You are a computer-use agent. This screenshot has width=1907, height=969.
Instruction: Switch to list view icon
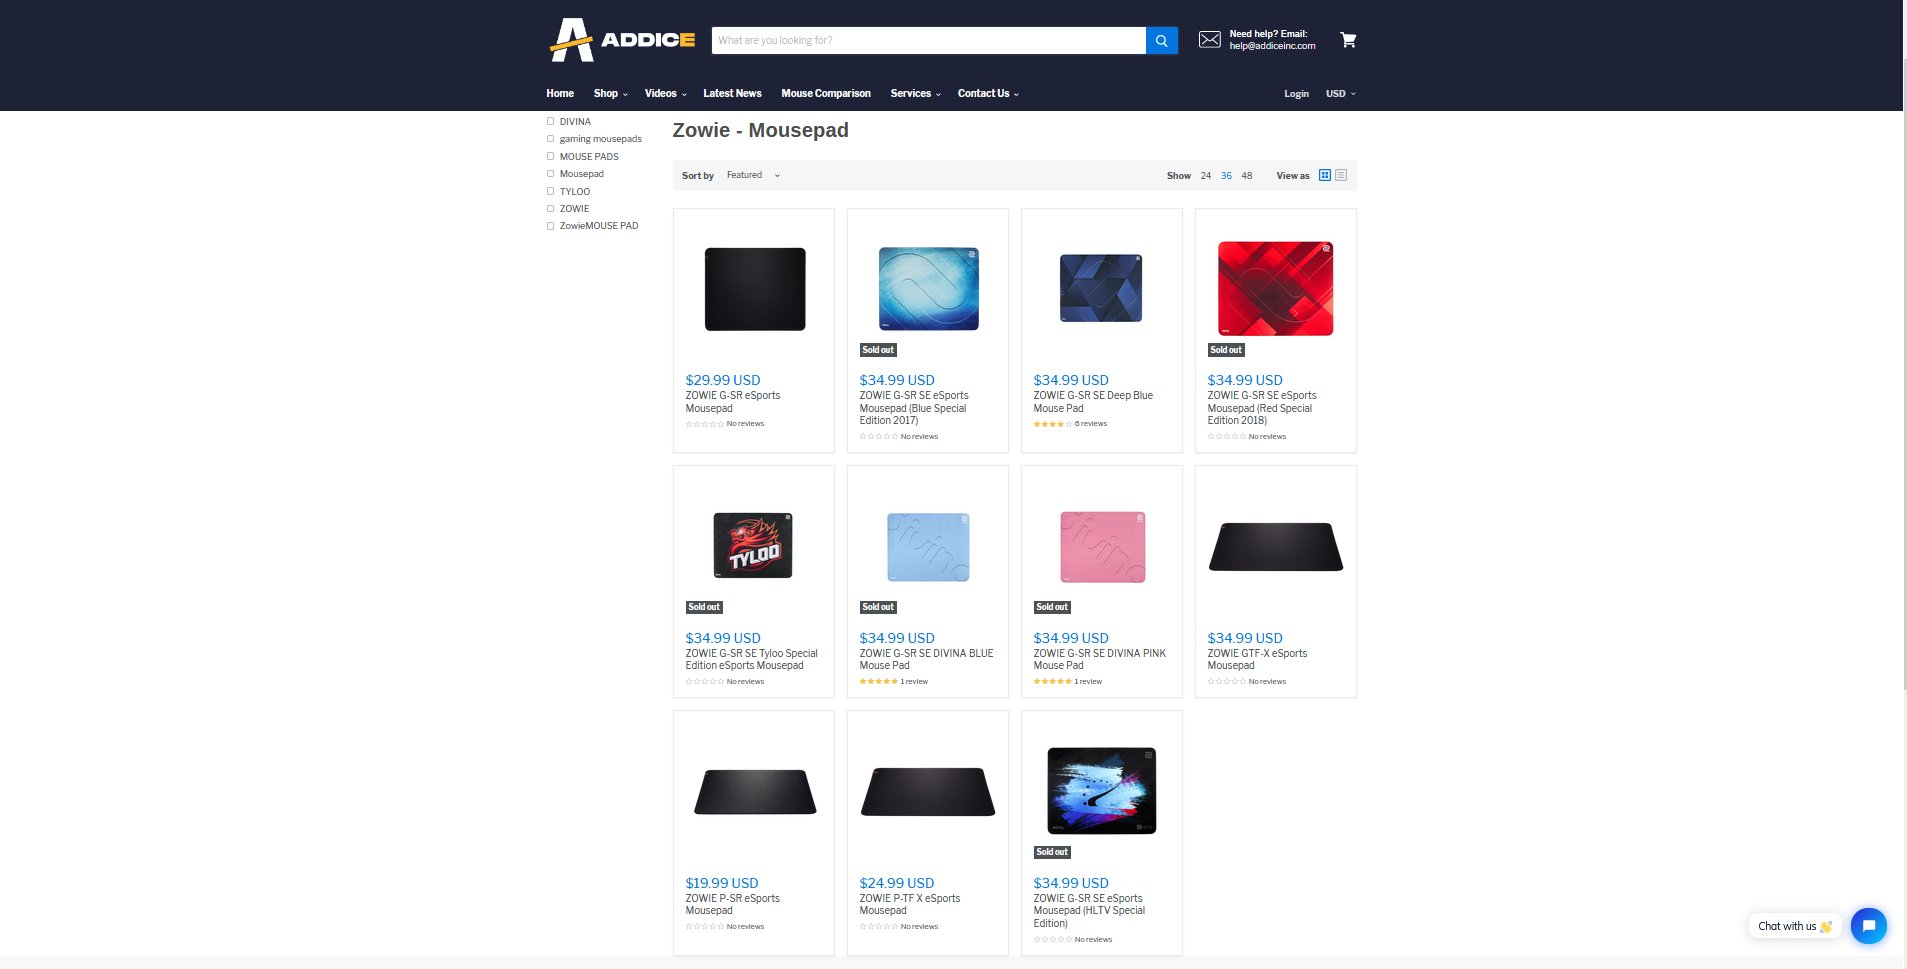coord(1341,175)
